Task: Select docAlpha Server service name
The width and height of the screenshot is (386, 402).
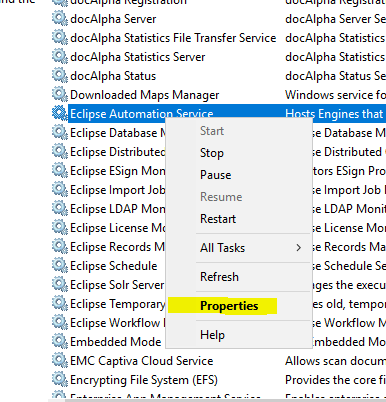Action: click(113, 19)
